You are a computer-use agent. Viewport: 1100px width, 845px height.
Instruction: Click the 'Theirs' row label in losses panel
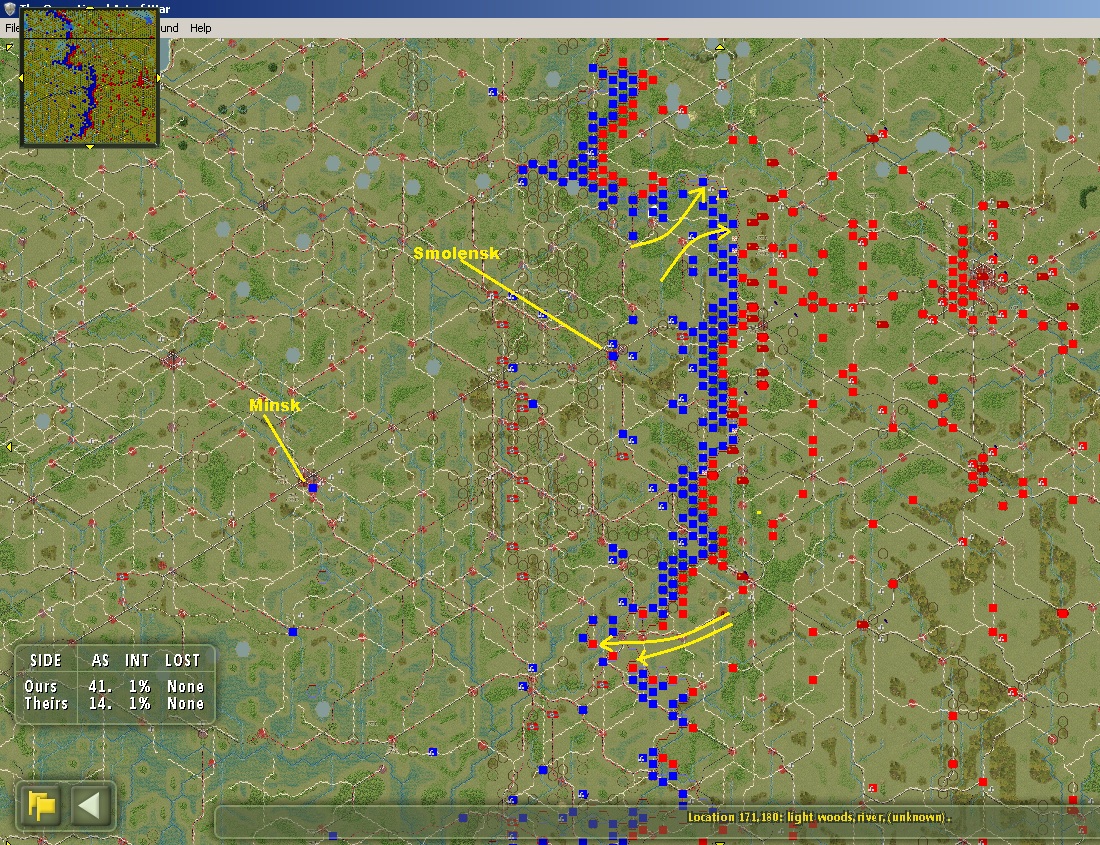[46, 703]
